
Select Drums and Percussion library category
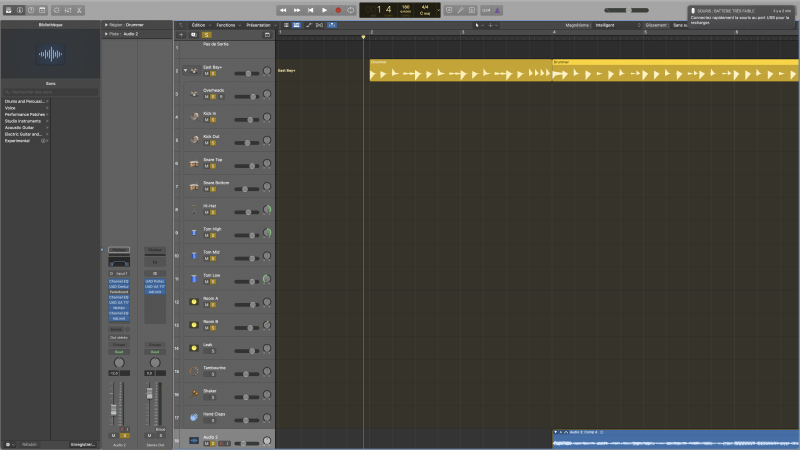24,101
